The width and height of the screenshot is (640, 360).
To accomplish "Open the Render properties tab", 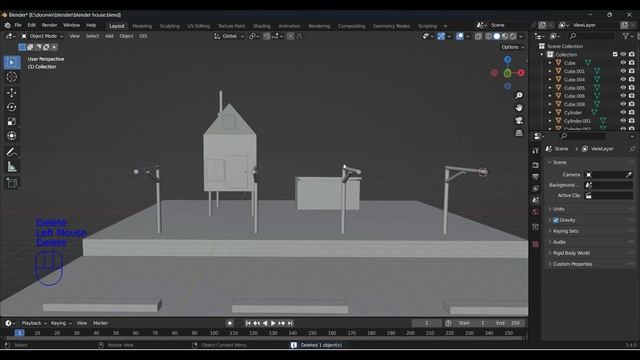I will pos(536,165).
